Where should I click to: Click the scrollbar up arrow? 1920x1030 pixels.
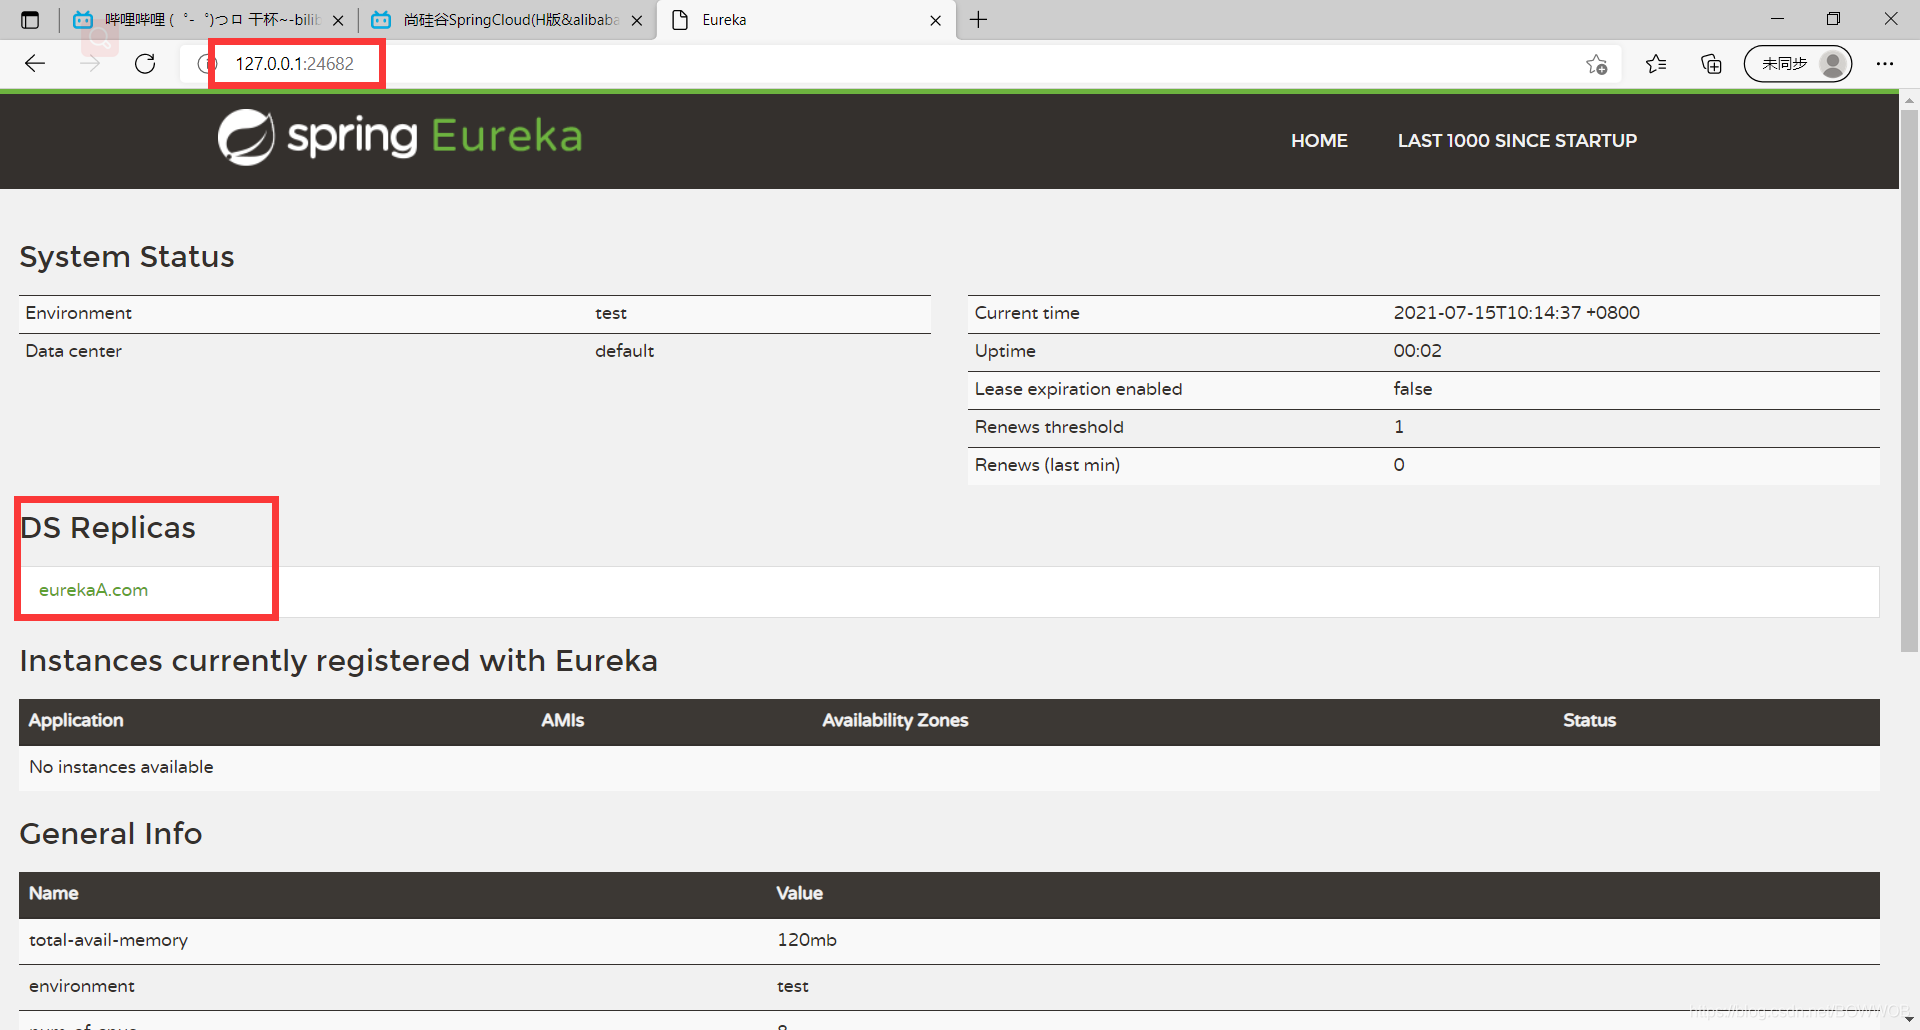tap(1909, 100)
